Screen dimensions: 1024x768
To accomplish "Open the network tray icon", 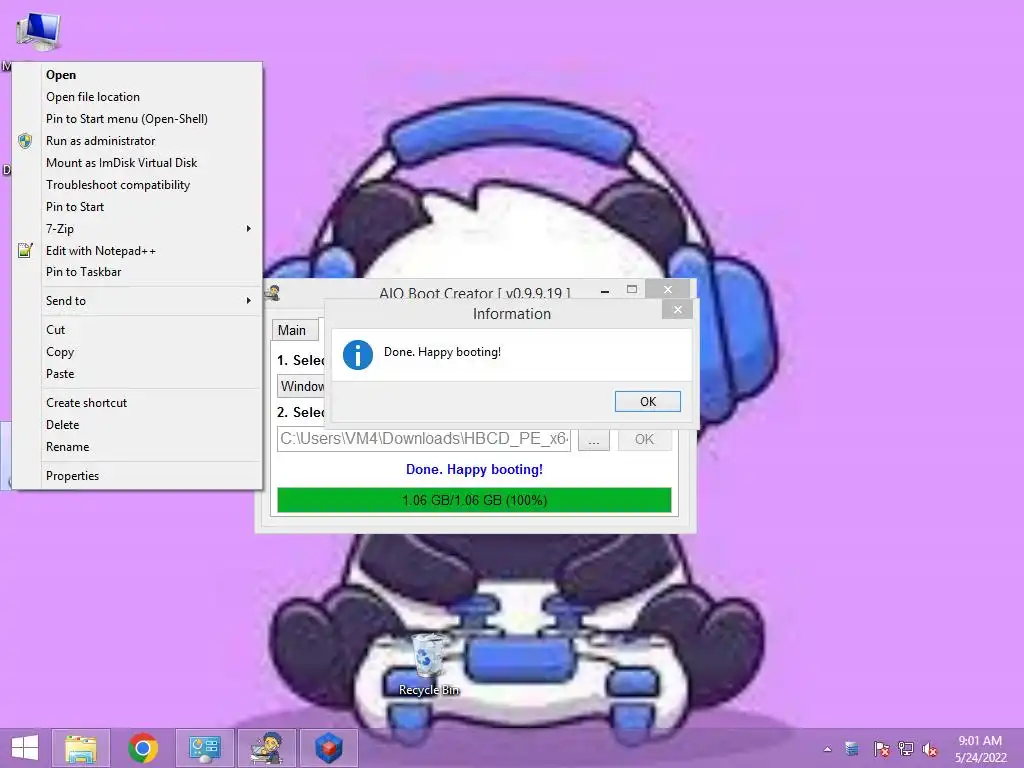I will (906, 749).
